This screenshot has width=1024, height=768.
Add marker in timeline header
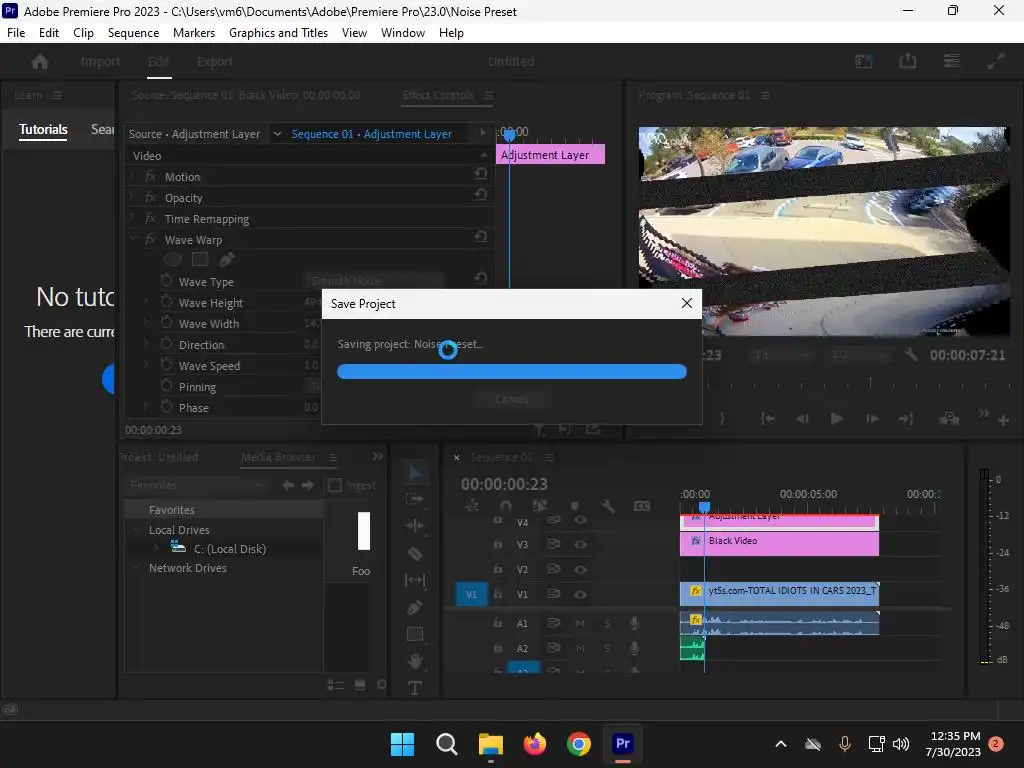pyautogui.click(x=575, y=506)
